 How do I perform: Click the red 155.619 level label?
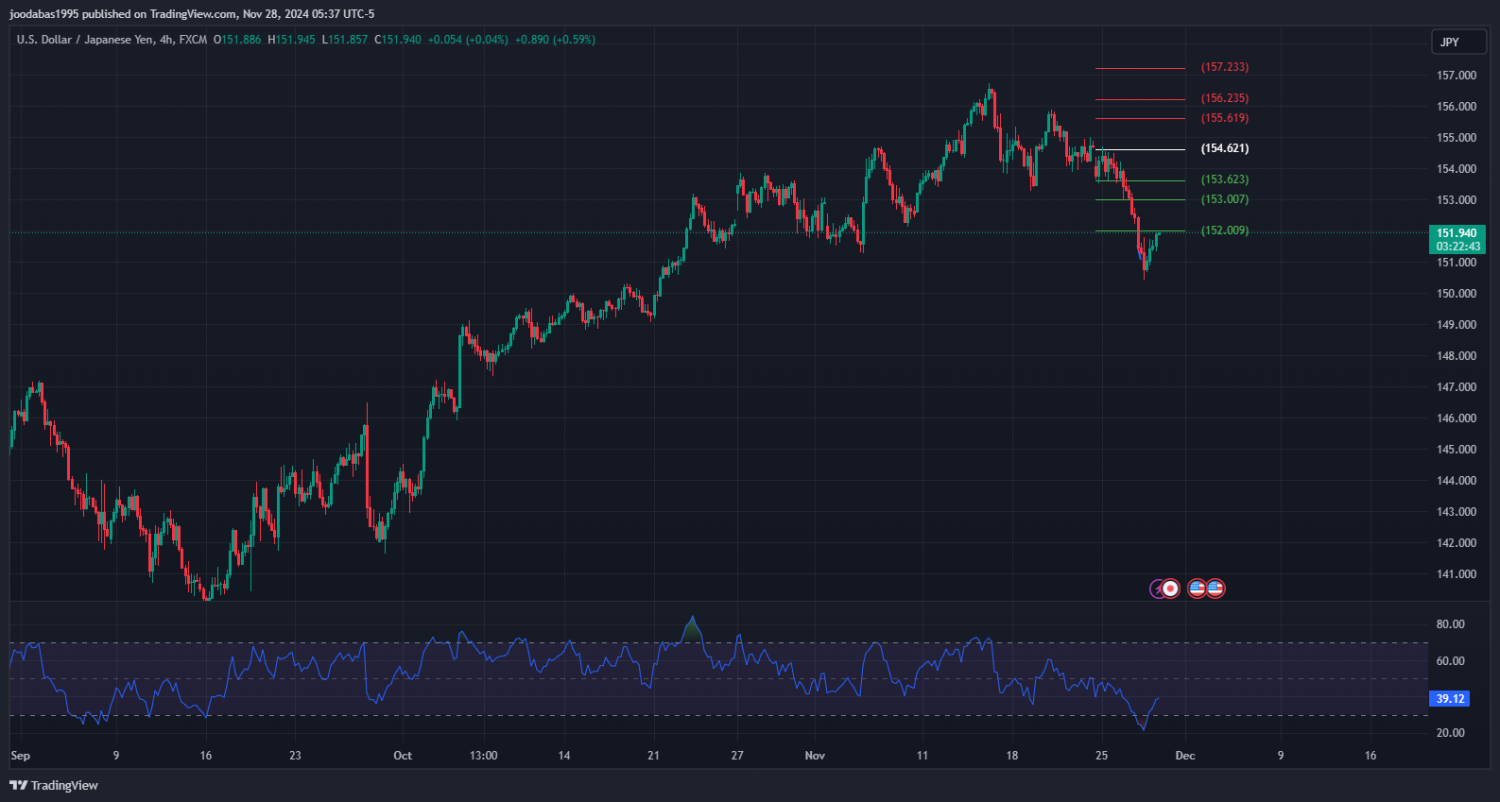(x=1224, y=118)
